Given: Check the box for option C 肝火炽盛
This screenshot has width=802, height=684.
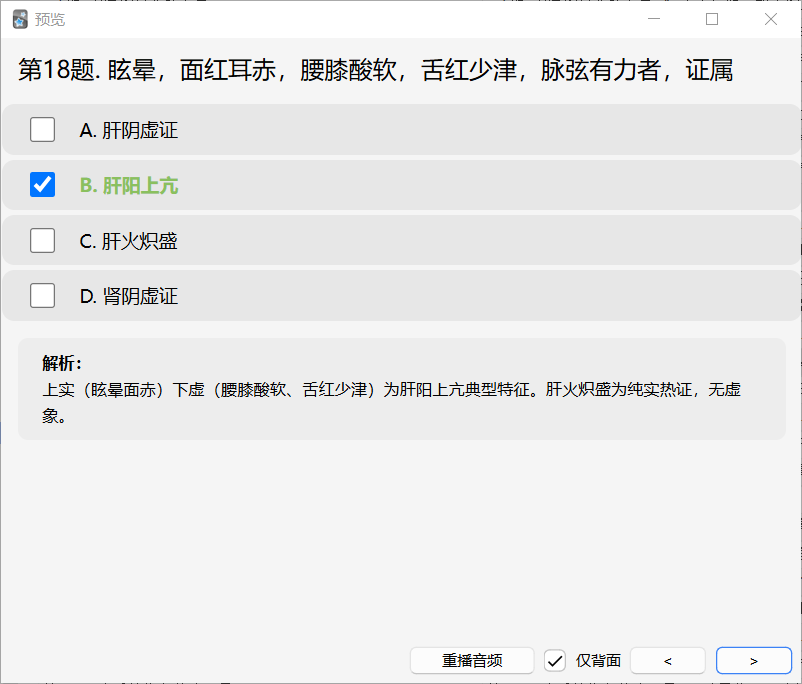Looking at the screenshot, I should 42,240.
